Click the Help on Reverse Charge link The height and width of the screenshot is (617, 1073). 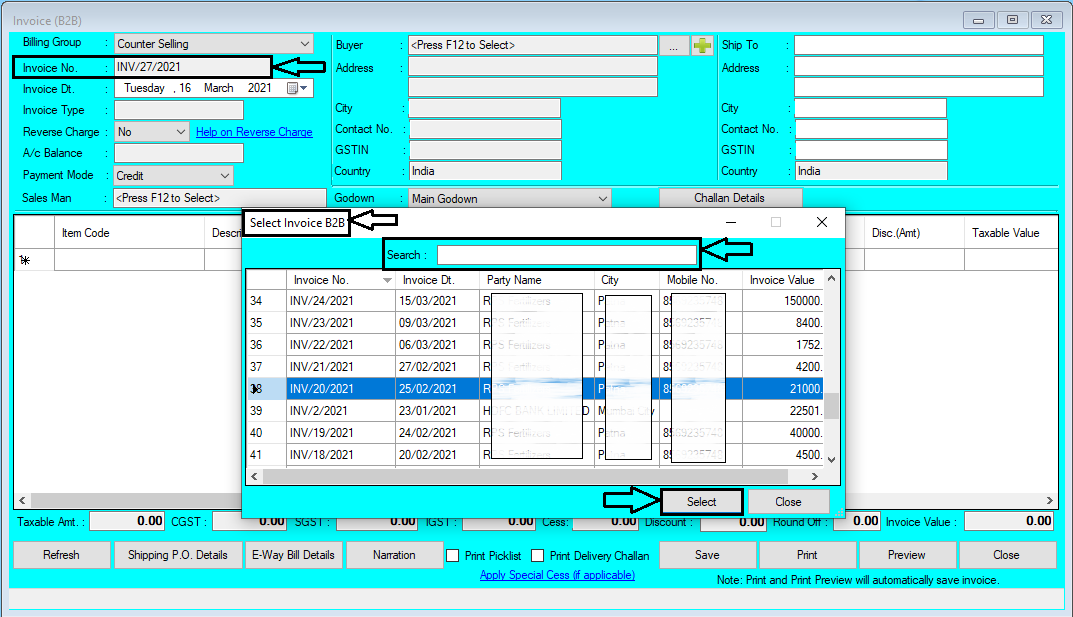253,131
